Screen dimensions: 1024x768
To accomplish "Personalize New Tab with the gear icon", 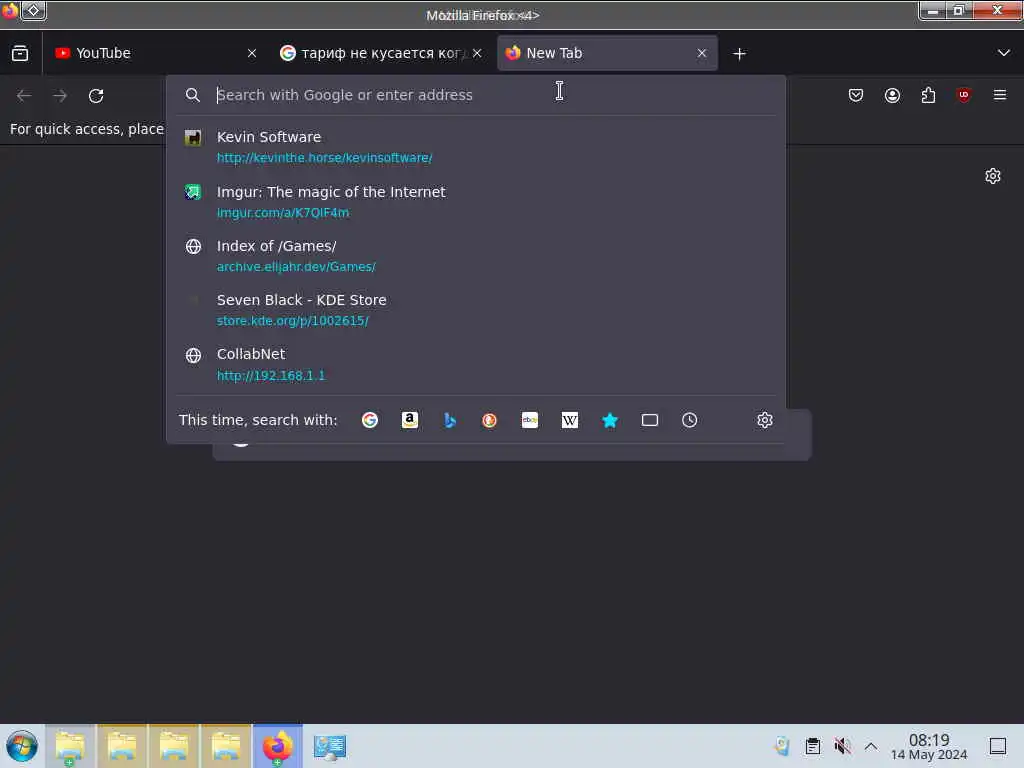I will pos(993,176).
